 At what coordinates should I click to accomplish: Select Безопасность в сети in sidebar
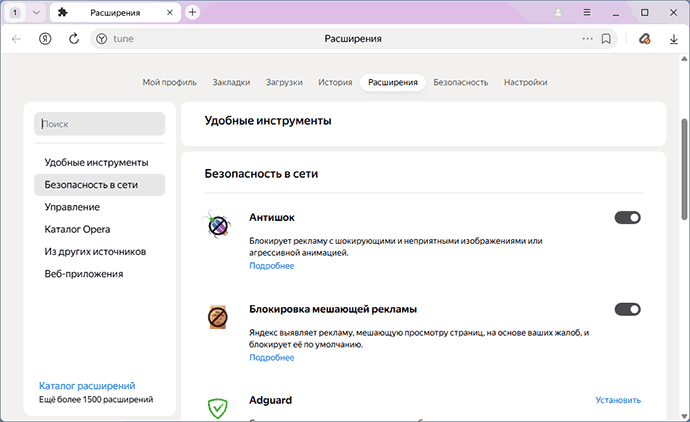tap(99, 185)
